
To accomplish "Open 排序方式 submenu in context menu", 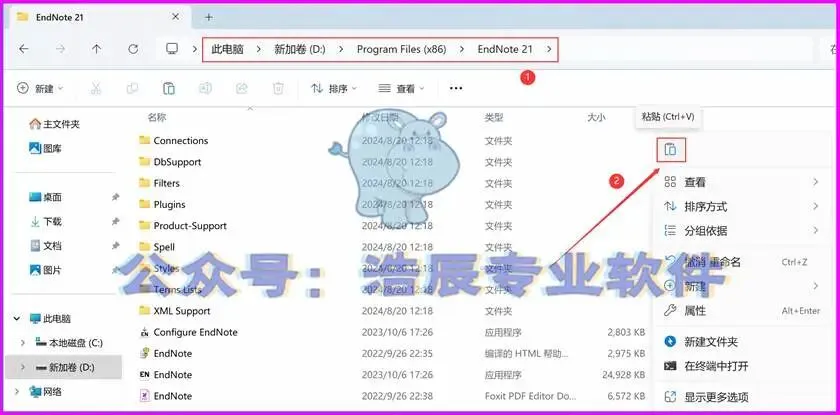I will tap(742, 206).
